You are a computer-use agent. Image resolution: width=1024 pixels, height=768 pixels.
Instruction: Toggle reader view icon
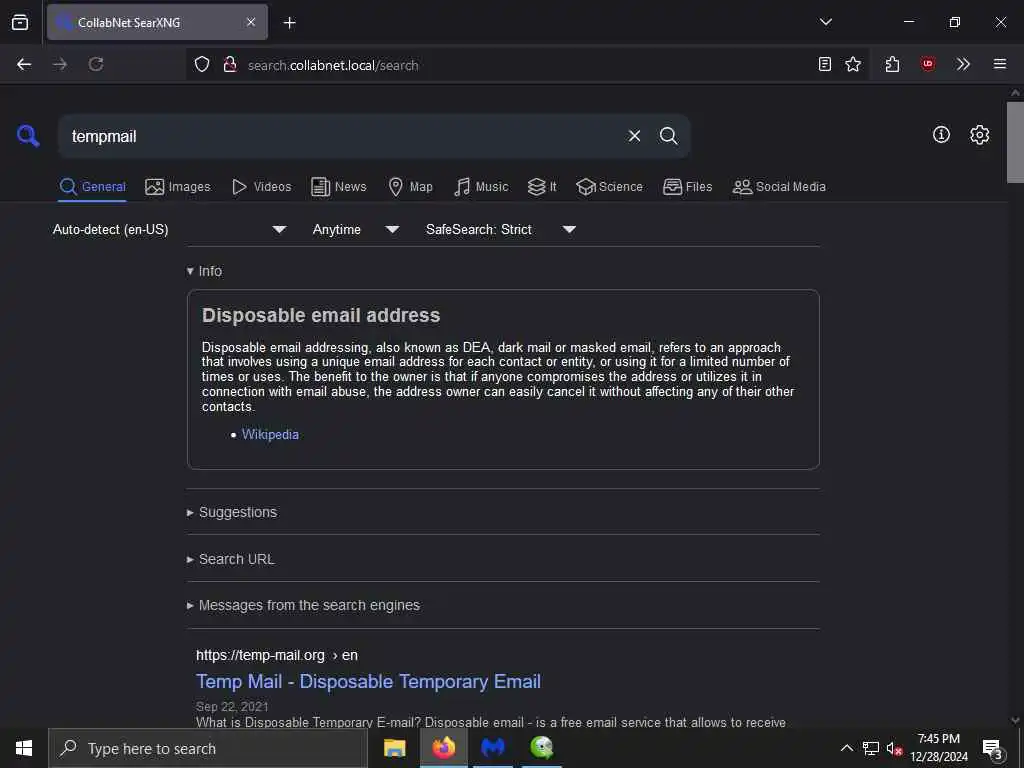point(825,64)
